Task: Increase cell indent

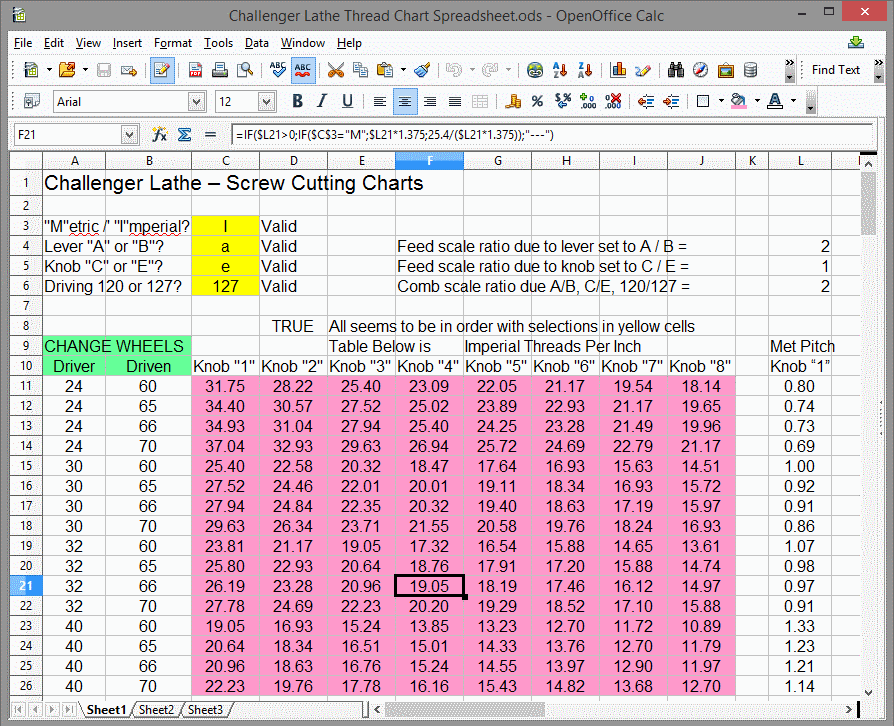Action: [x=671, y=102]
